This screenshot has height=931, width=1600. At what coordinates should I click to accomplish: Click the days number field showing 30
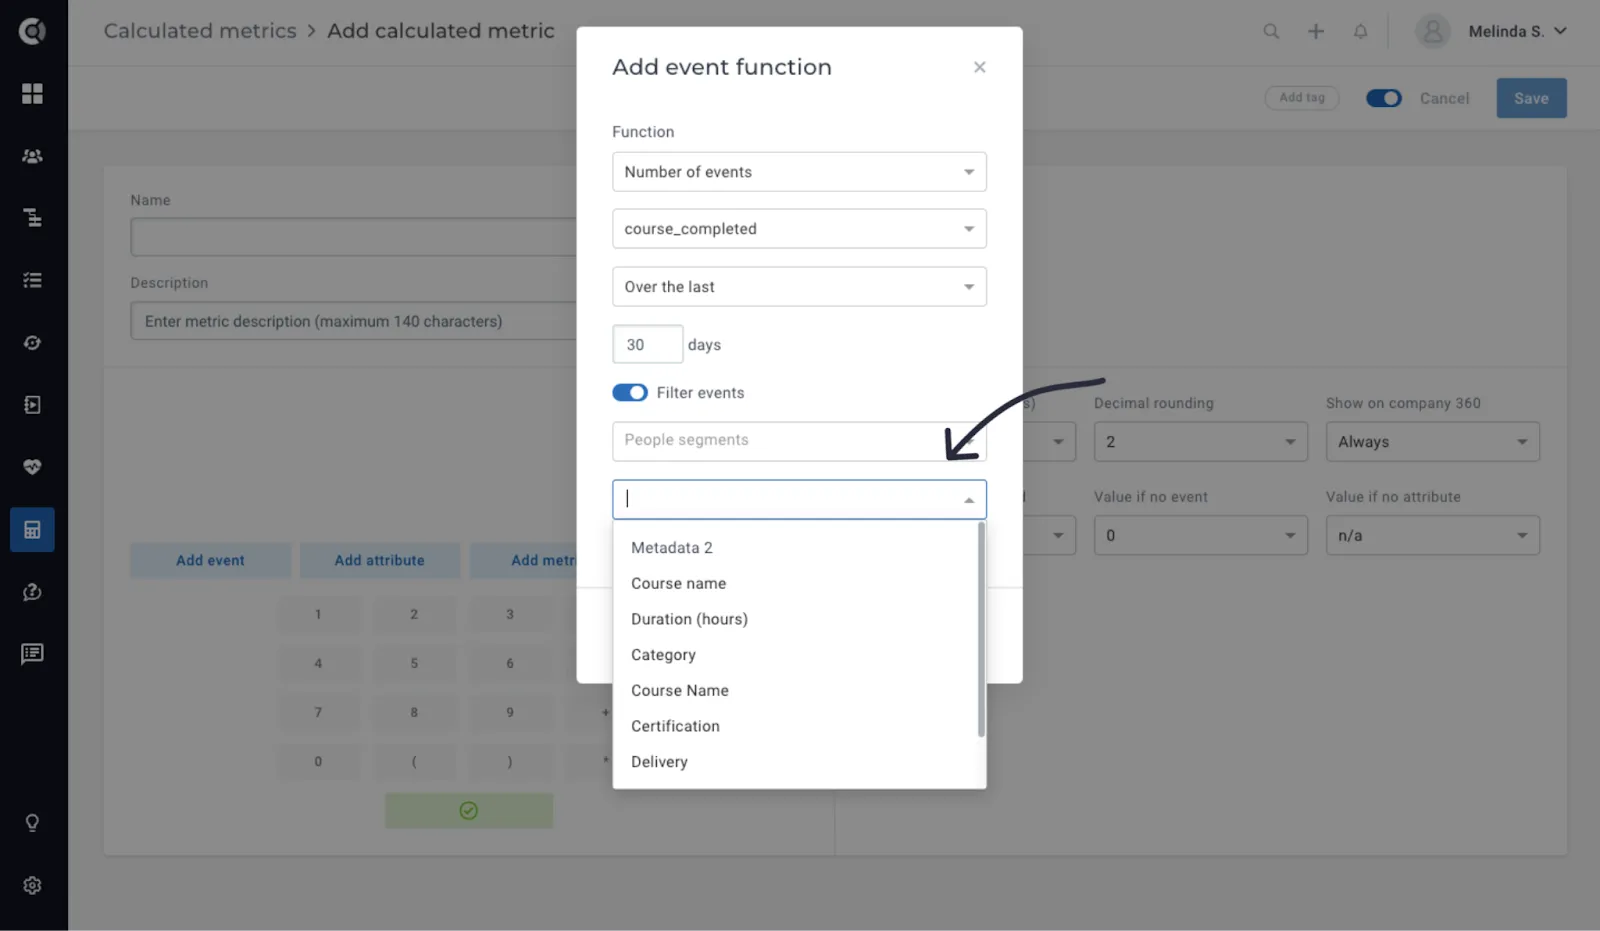point(648,345)
